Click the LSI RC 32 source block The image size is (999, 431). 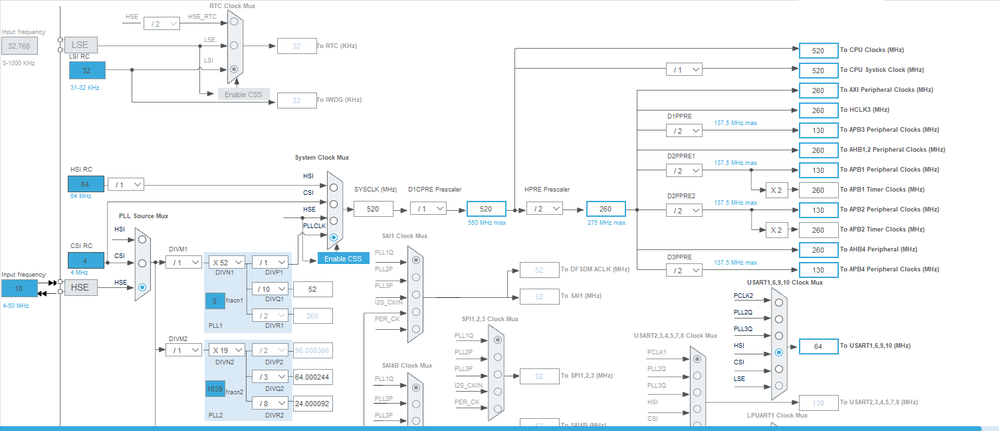[86, 70]
